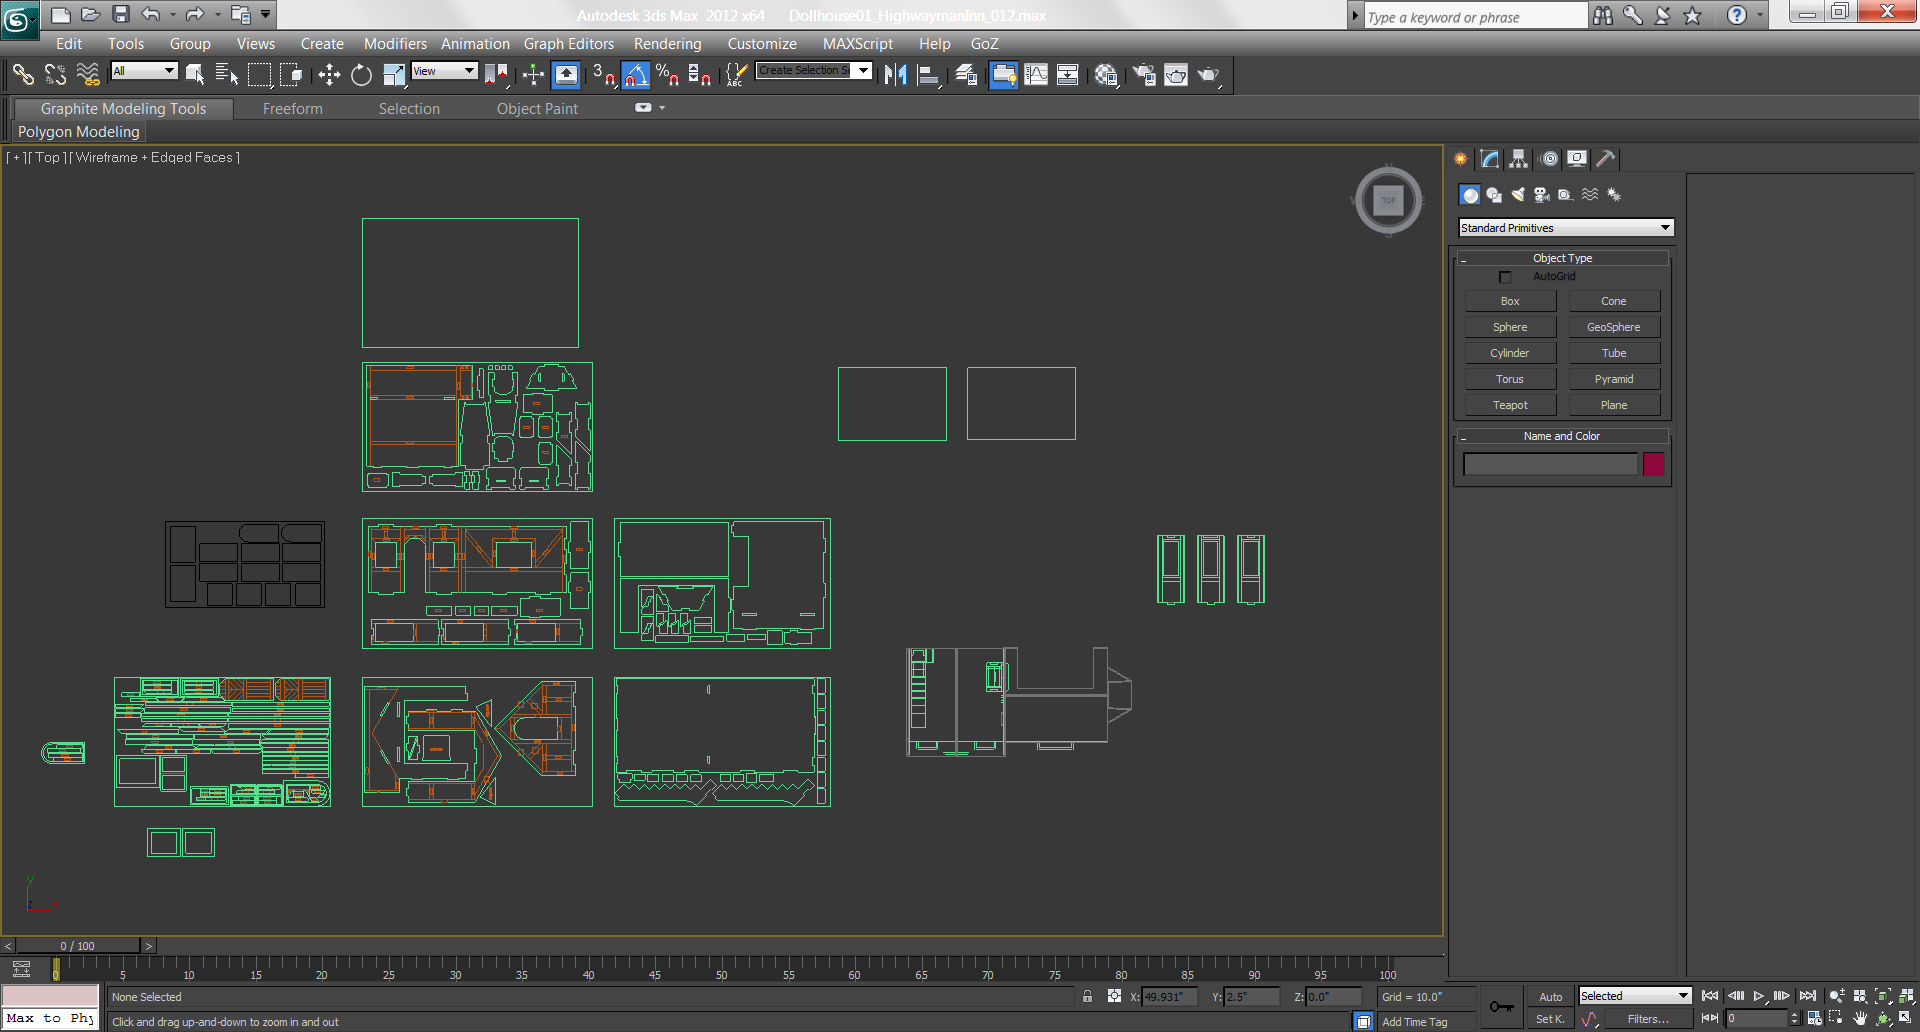
Task: Click the Pyramid primitive button
Action: (x=1614, y=379)
